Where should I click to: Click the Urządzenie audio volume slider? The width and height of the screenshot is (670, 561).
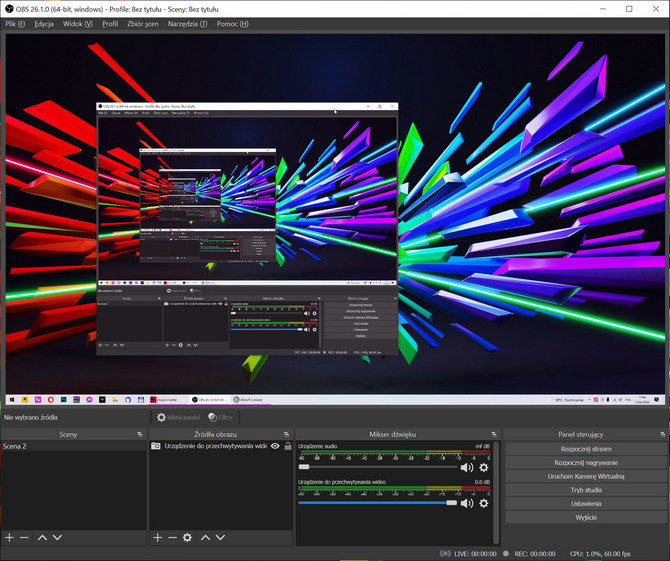[378, 467]
